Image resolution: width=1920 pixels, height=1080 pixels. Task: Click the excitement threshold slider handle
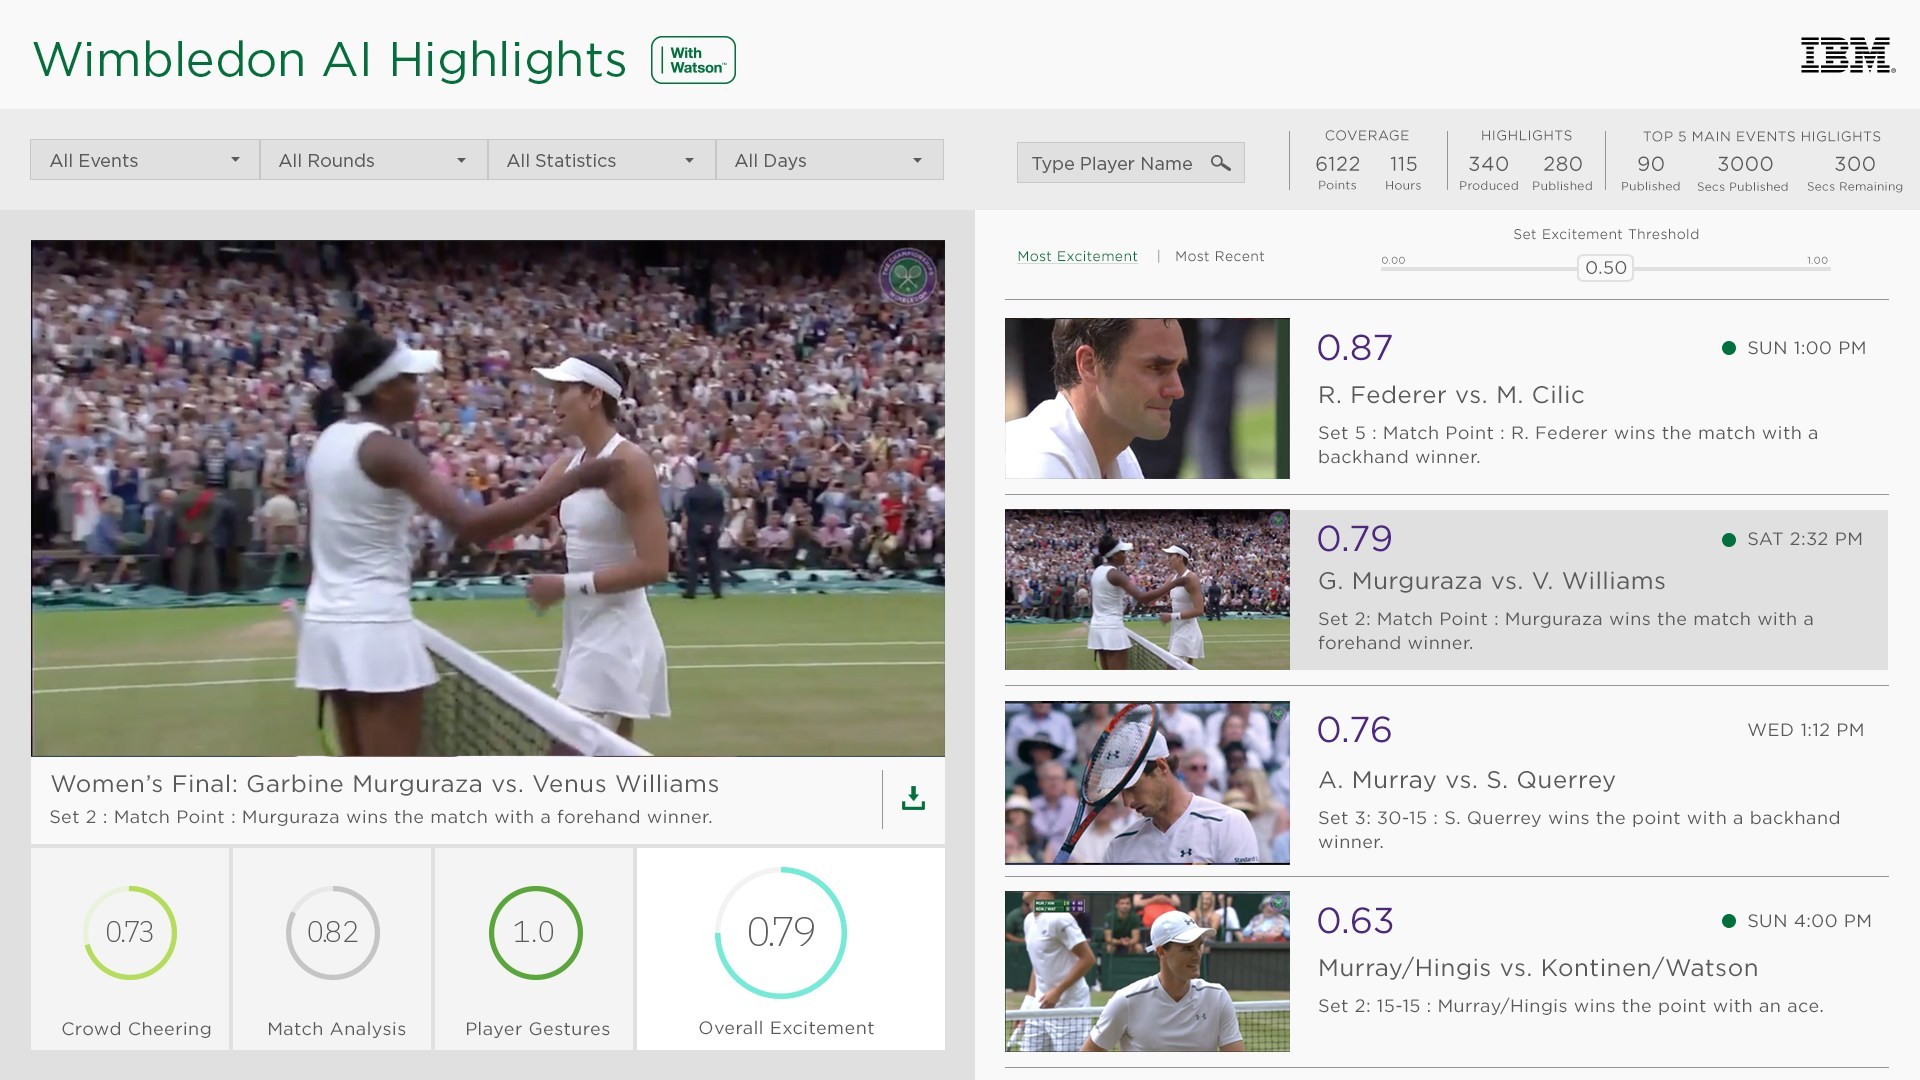pyautogui.click(x=1605, y=268)
